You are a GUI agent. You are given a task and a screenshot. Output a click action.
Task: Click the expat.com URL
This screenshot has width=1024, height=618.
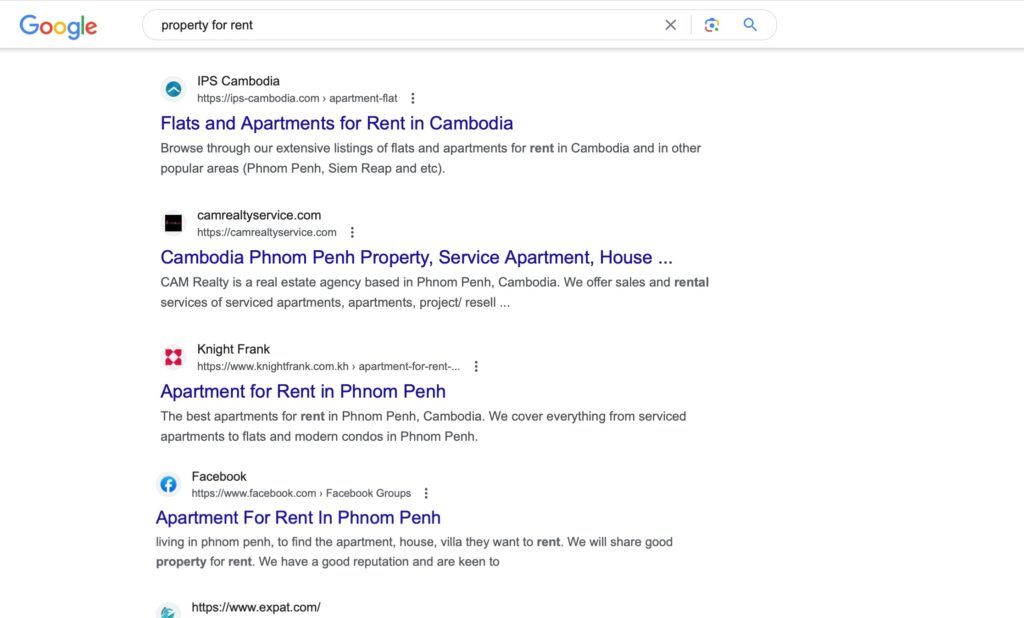coord(256,607)
